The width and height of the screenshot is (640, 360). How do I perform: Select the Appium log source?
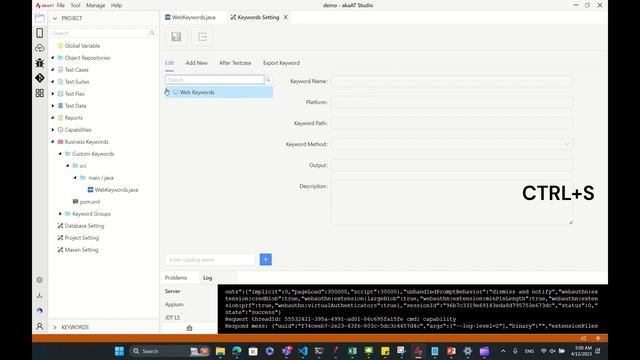point(174,304)
